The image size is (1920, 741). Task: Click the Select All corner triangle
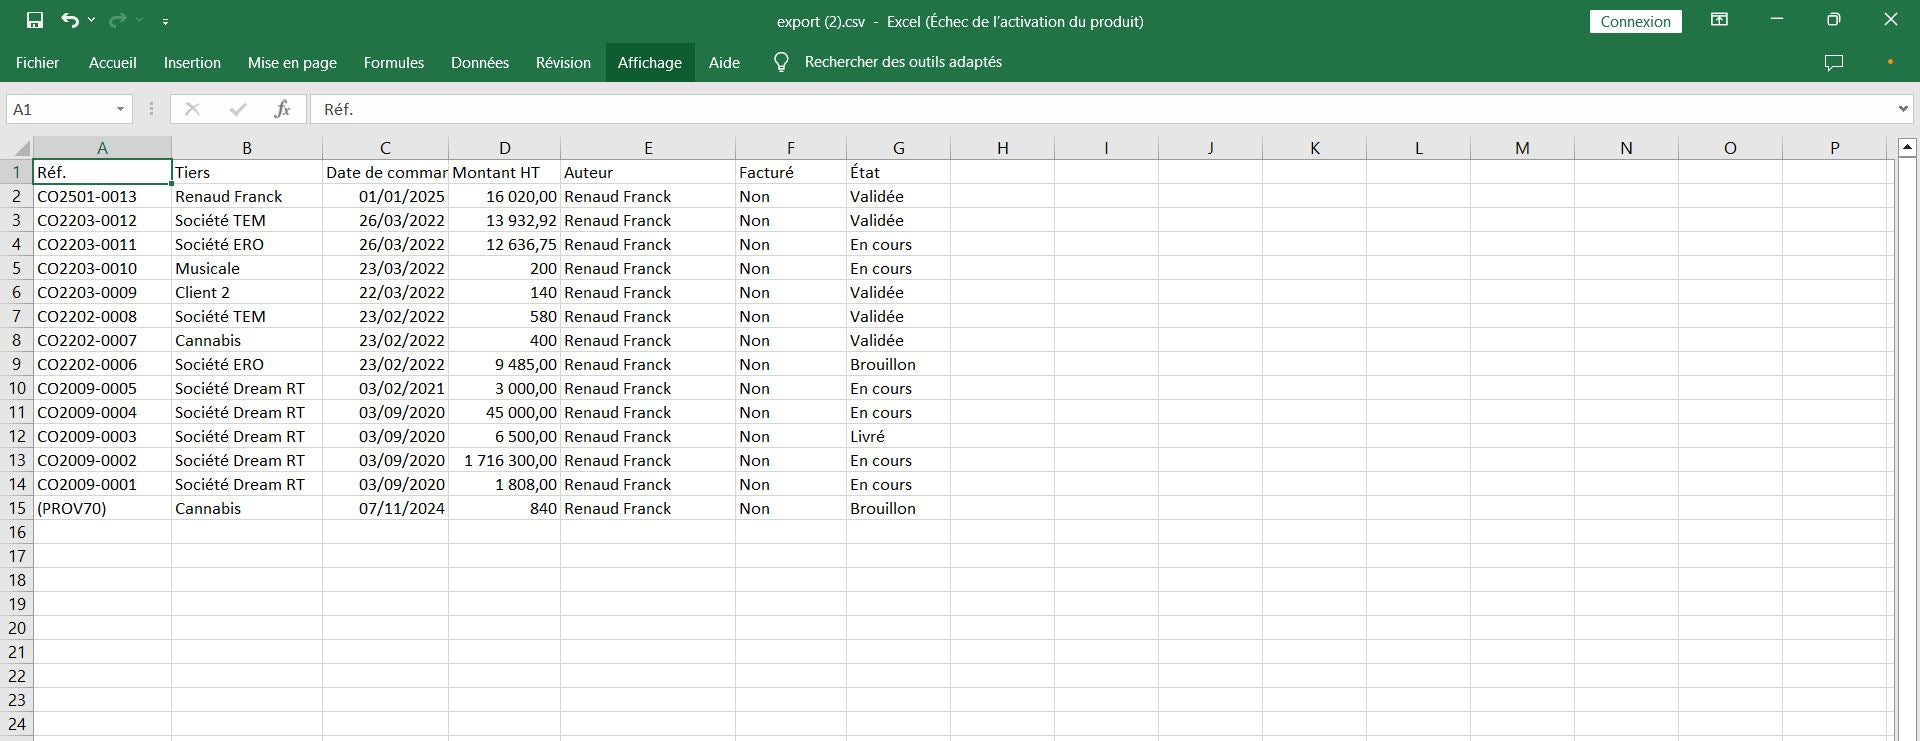tap(19, 148)
